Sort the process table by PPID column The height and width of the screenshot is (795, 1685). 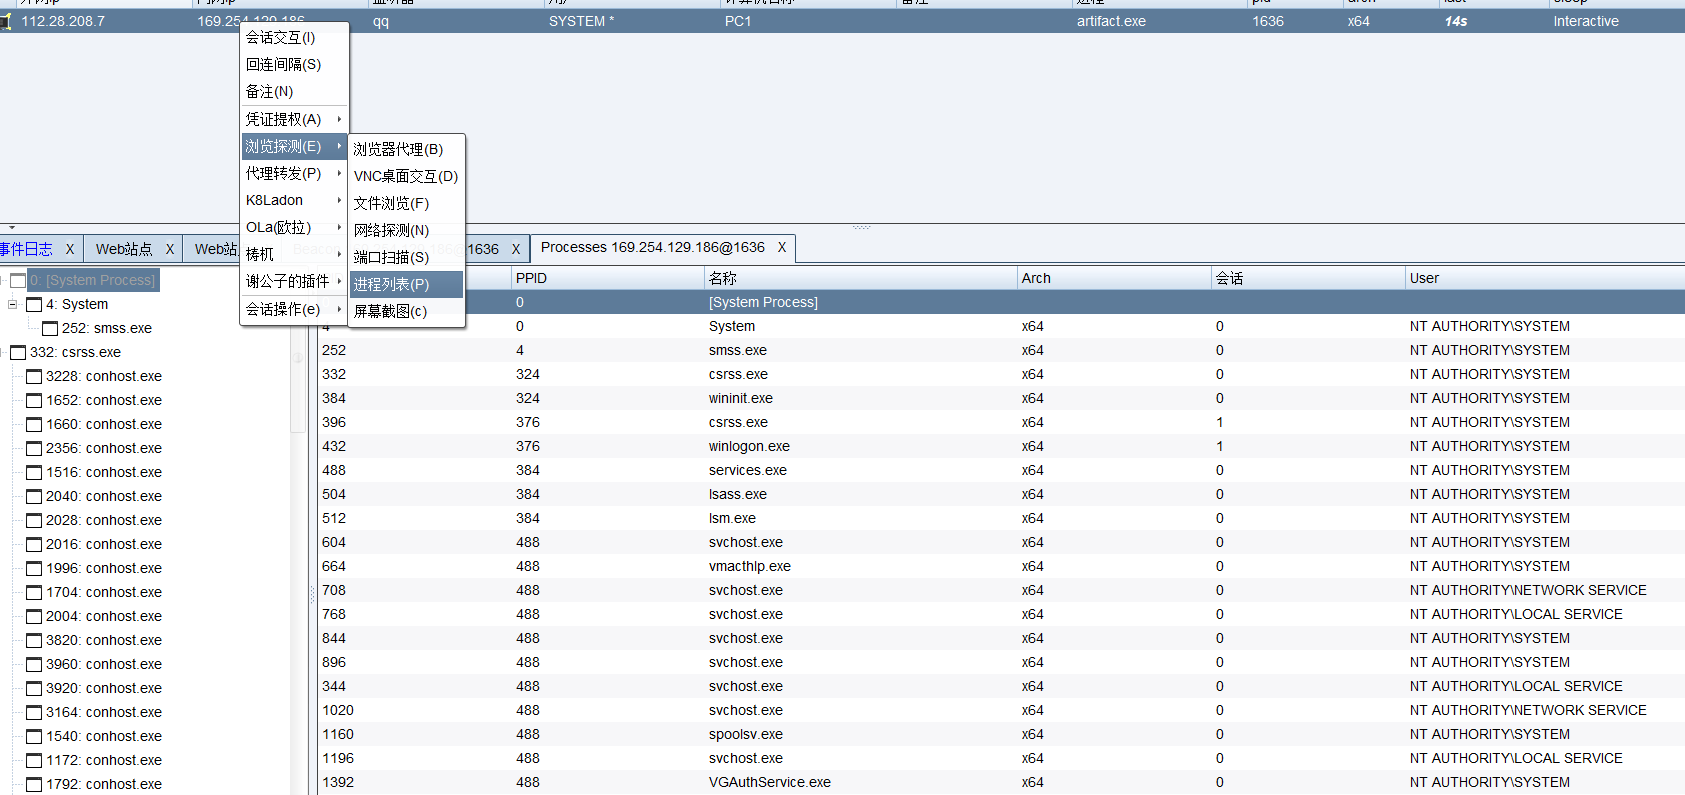point(607,278)
